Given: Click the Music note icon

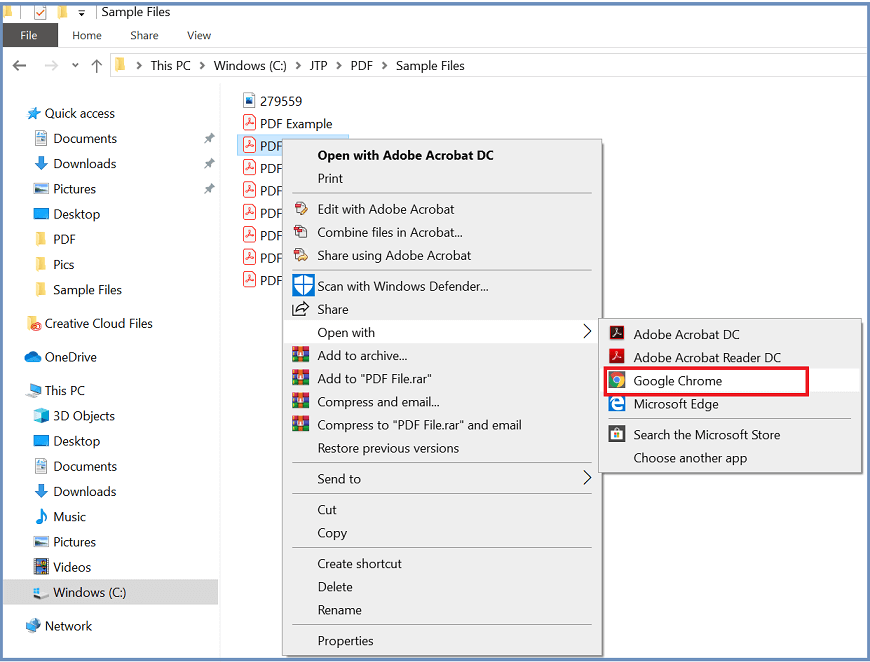Looking at the screenshot, I should [41, 517].
